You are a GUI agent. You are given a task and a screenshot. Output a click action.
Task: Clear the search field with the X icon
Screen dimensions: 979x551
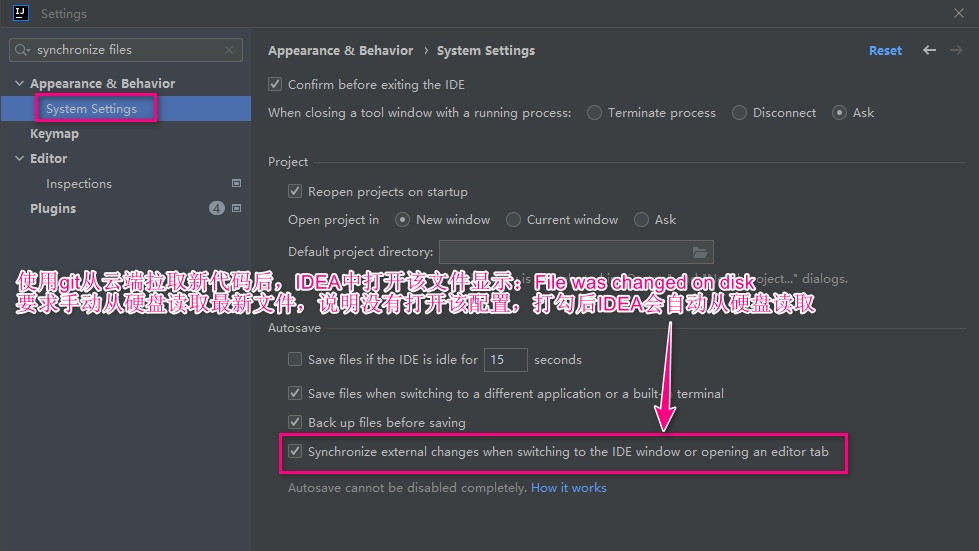pos(229,50)
